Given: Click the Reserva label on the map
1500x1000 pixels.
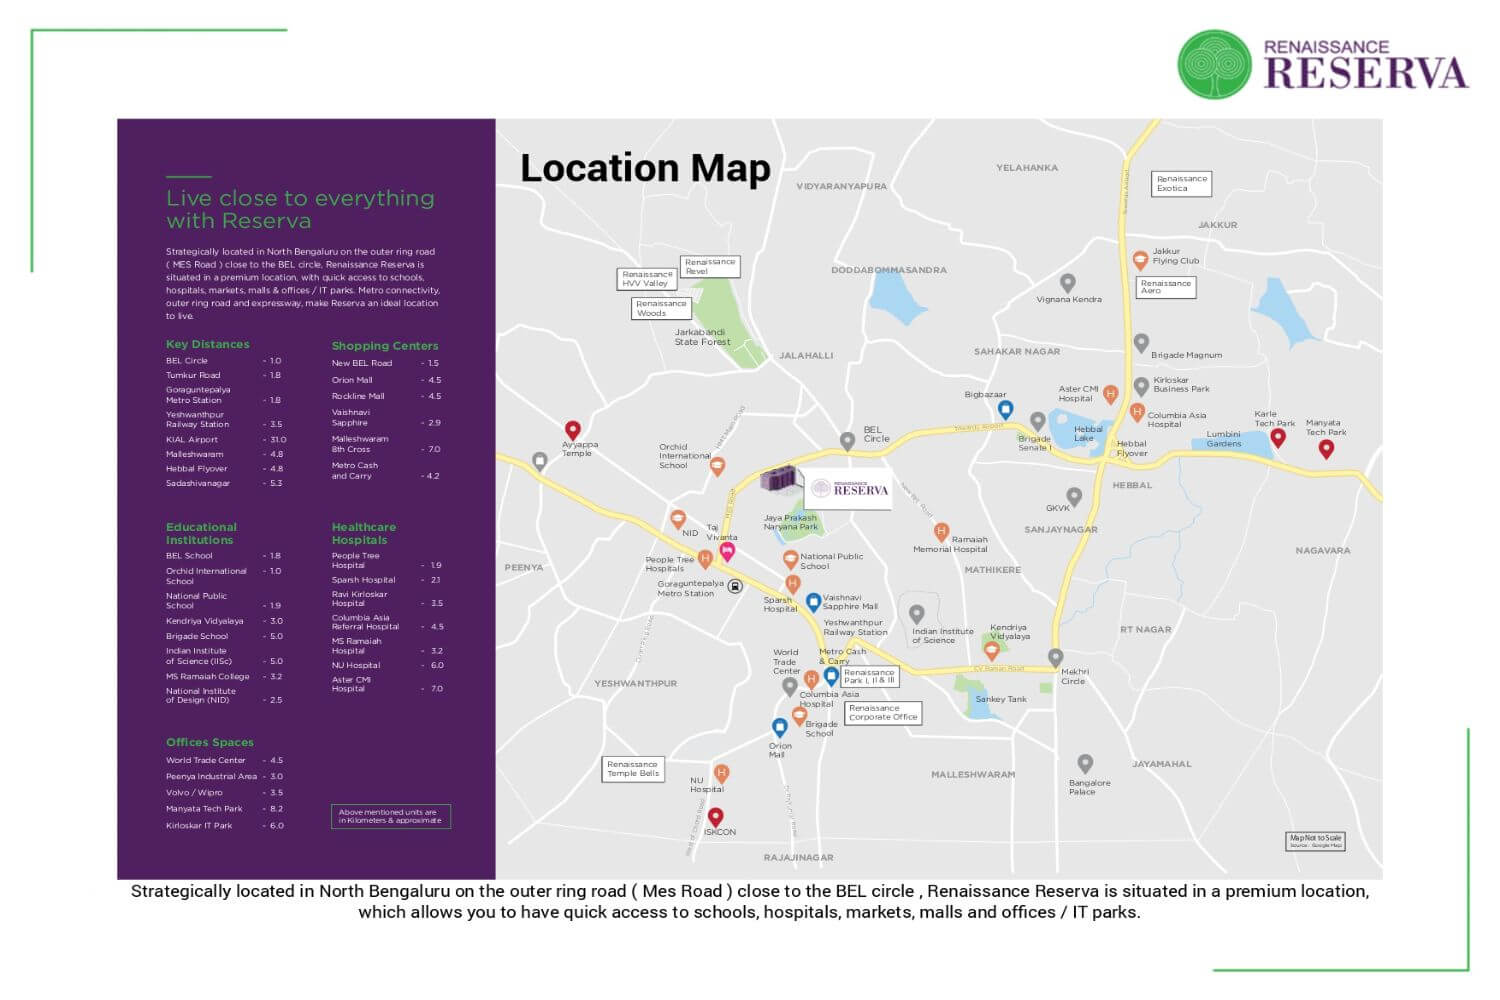Looking at the screenshot, I should (x=849, y=489).
